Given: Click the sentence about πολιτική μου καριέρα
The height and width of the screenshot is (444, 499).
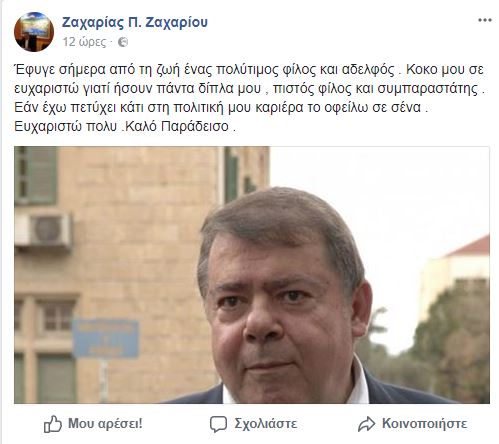Looking at the screenshot, I should [x=221, y=108].
